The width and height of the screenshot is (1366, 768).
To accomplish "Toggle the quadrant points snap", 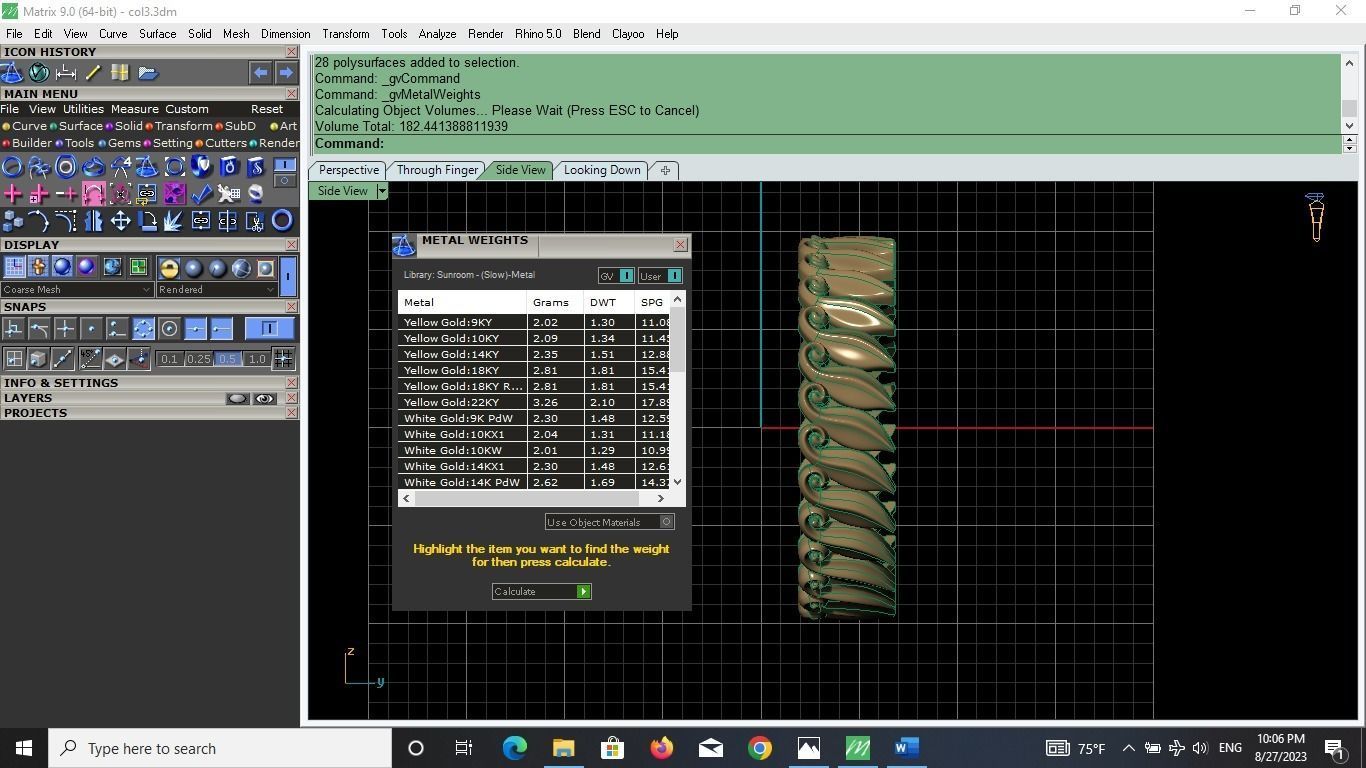I will pyautogui.click(x=143, y=328).
